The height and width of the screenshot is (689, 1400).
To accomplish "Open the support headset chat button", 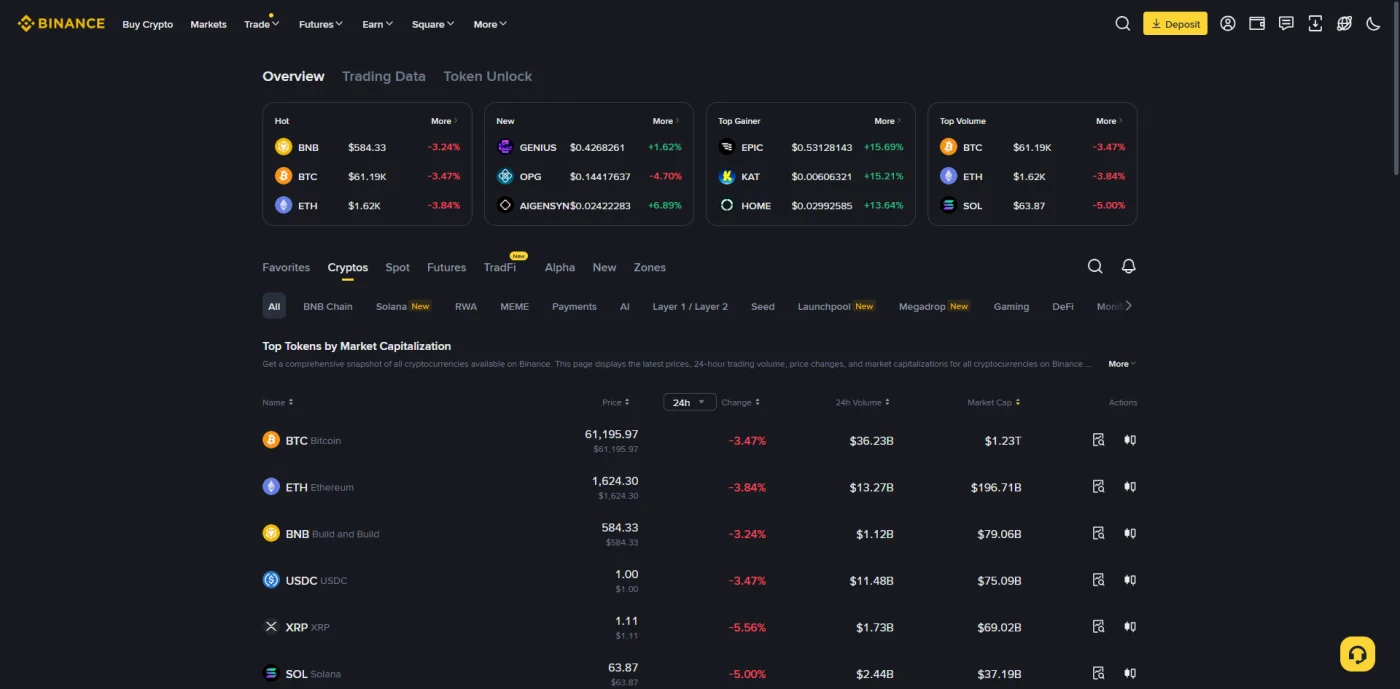I will (x=1357, y=654).
